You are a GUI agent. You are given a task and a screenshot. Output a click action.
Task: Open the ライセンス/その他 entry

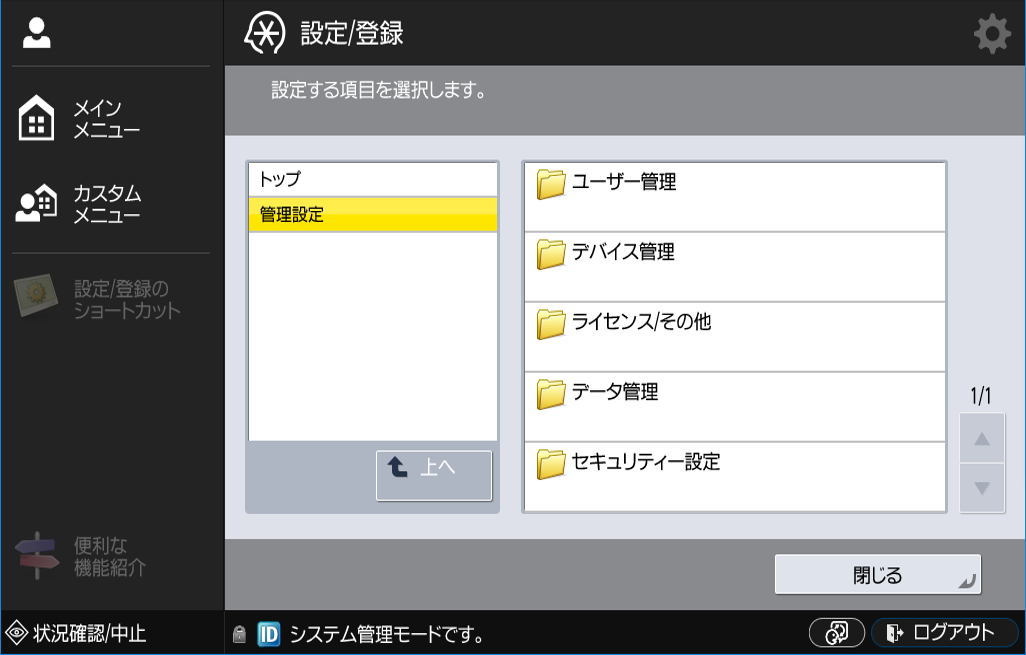735,337
